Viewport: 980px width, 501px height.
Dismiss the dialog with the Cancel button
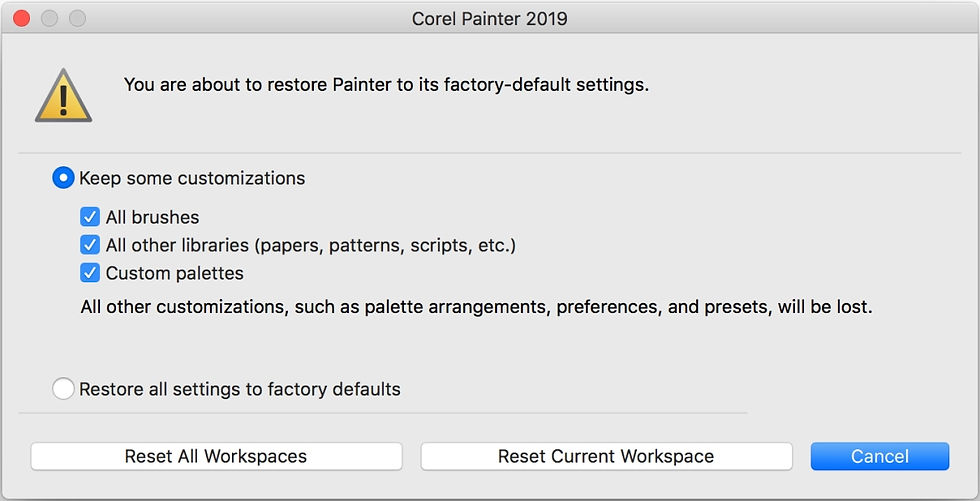coord(880,456)
